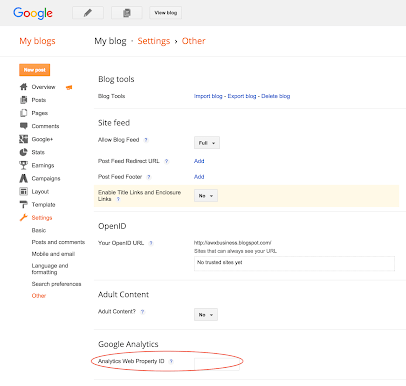This screenshot has height=386, width=406.
Task: Click the OpenID blogspot URL text
Action: [233, 243]
